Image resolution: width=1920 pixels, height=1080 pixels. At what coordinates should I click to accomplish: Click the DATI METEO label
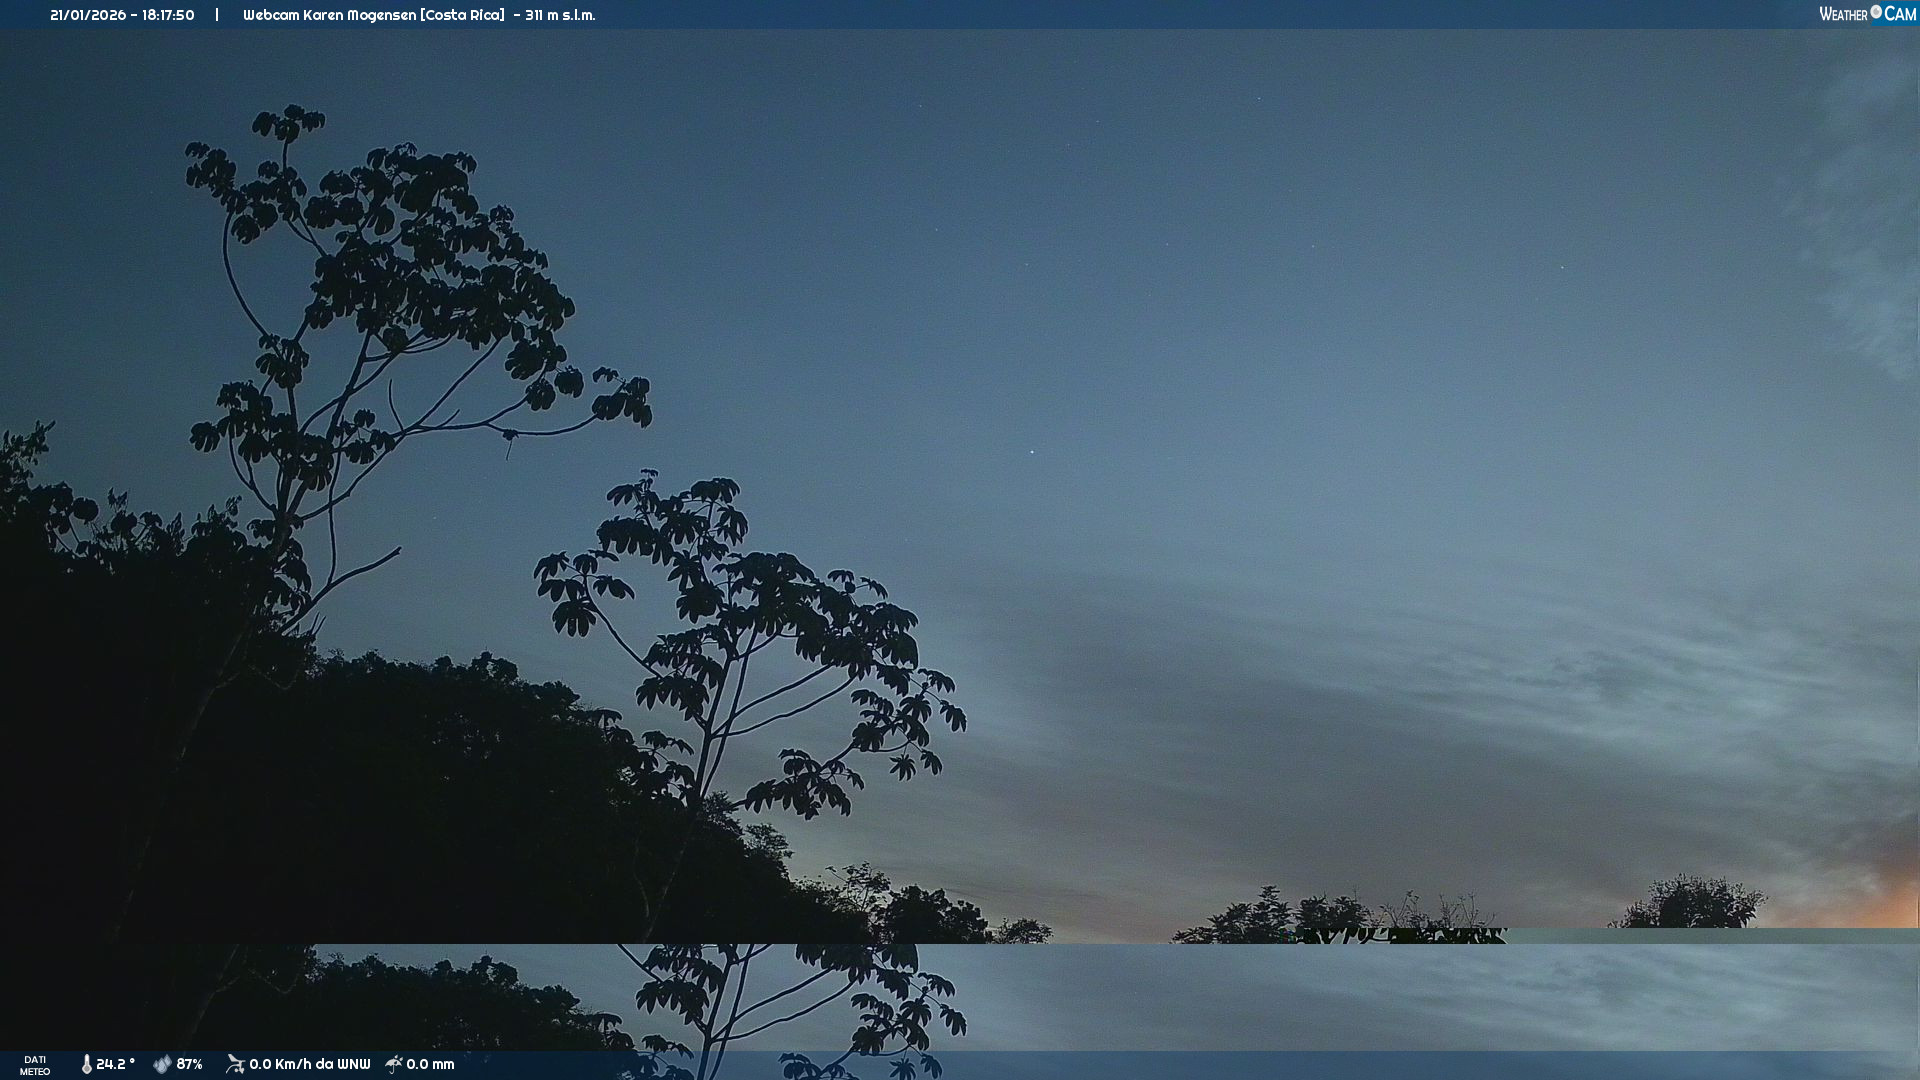pos(35,1065)
